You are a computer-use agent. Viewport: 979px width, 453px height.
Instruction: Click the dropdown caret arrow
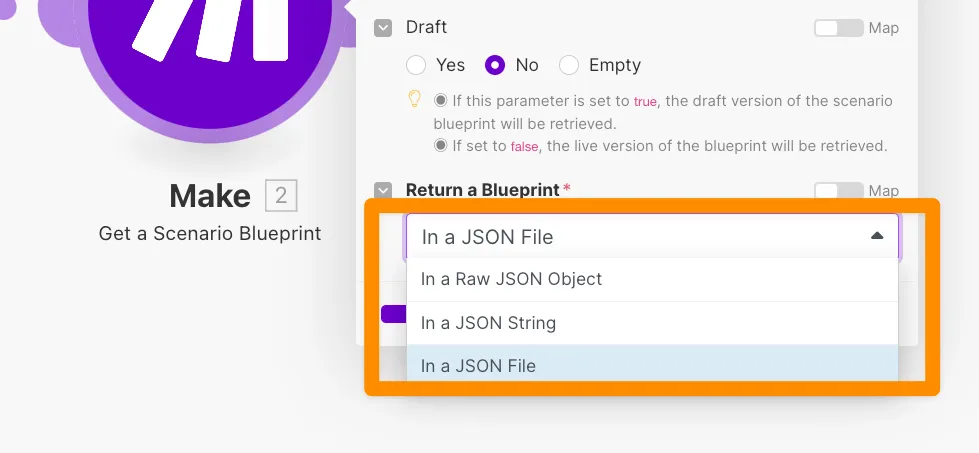point(877,236)
